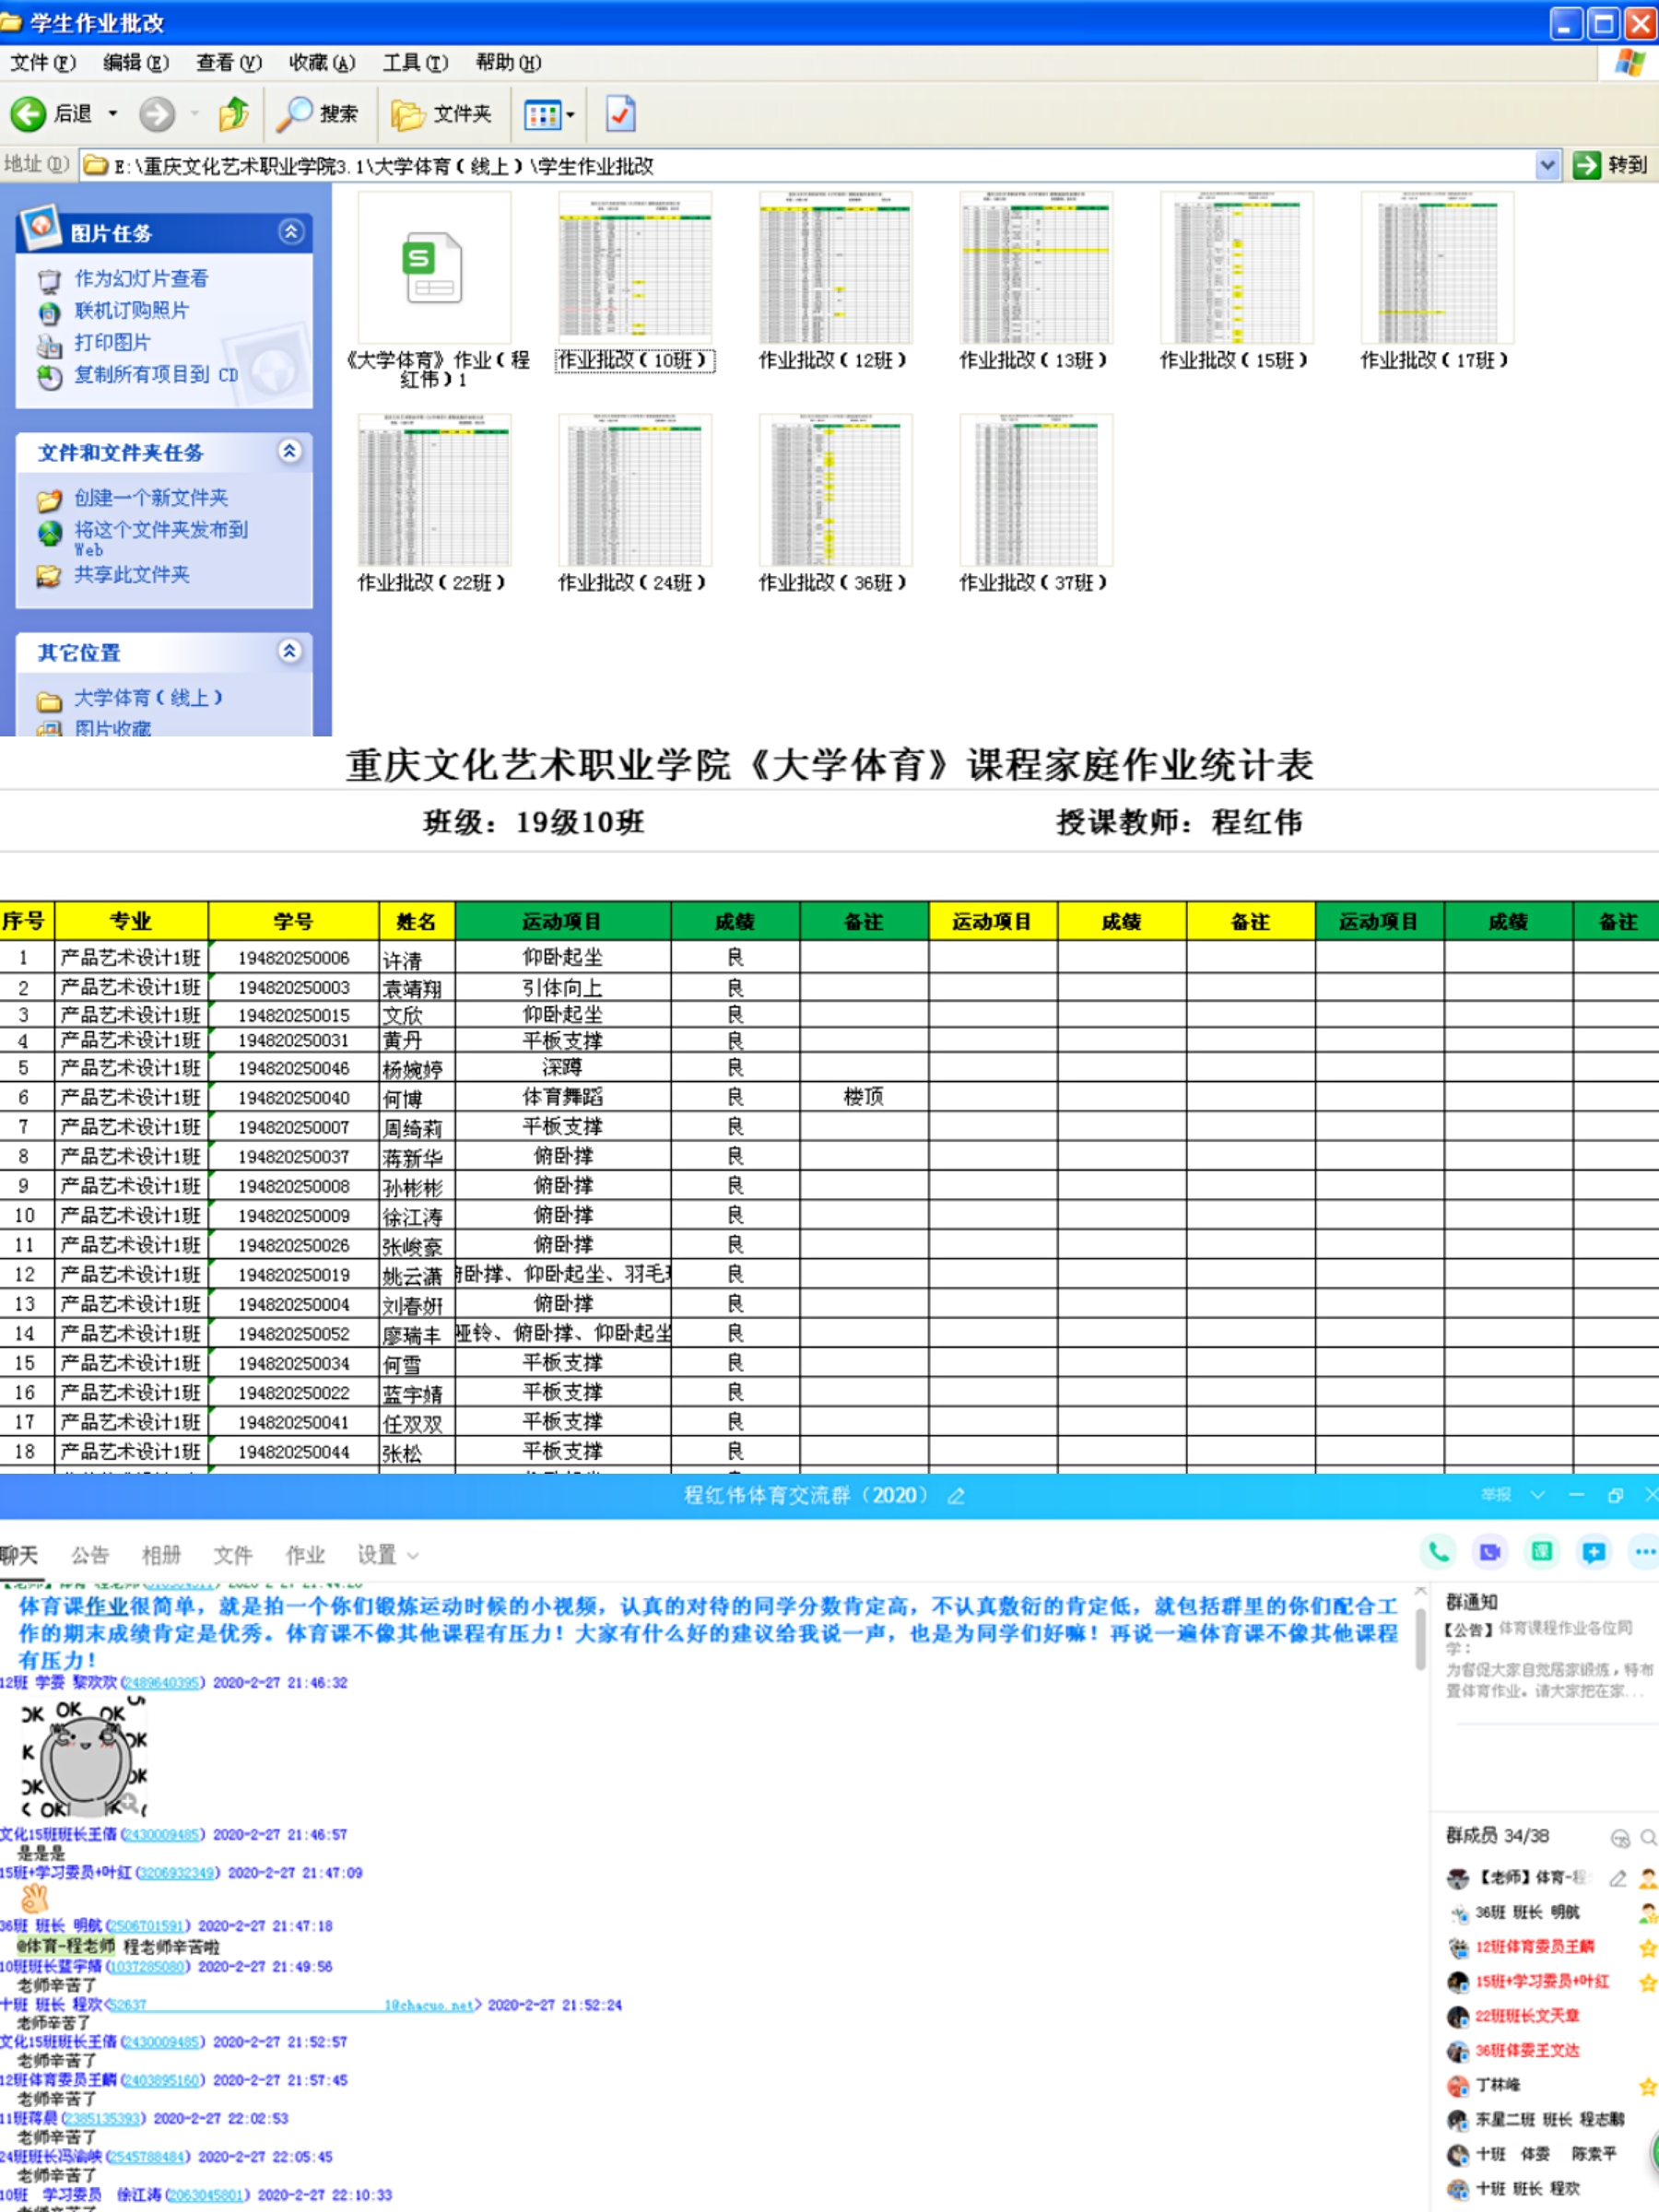Image resolution: width=1659 pixels, height=2212 pixels.
Task: Click the blue chat-bubble plus icon
Action: pos(1594,1552)
